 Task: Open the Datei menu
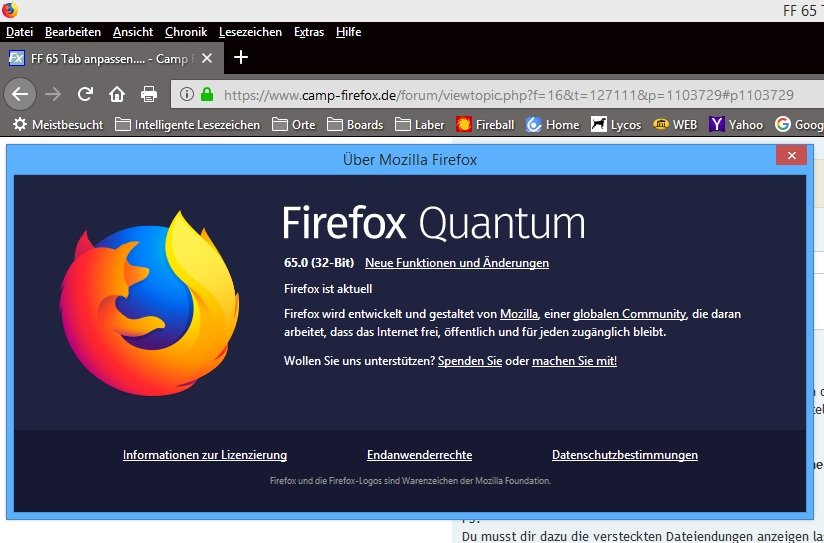19,32
